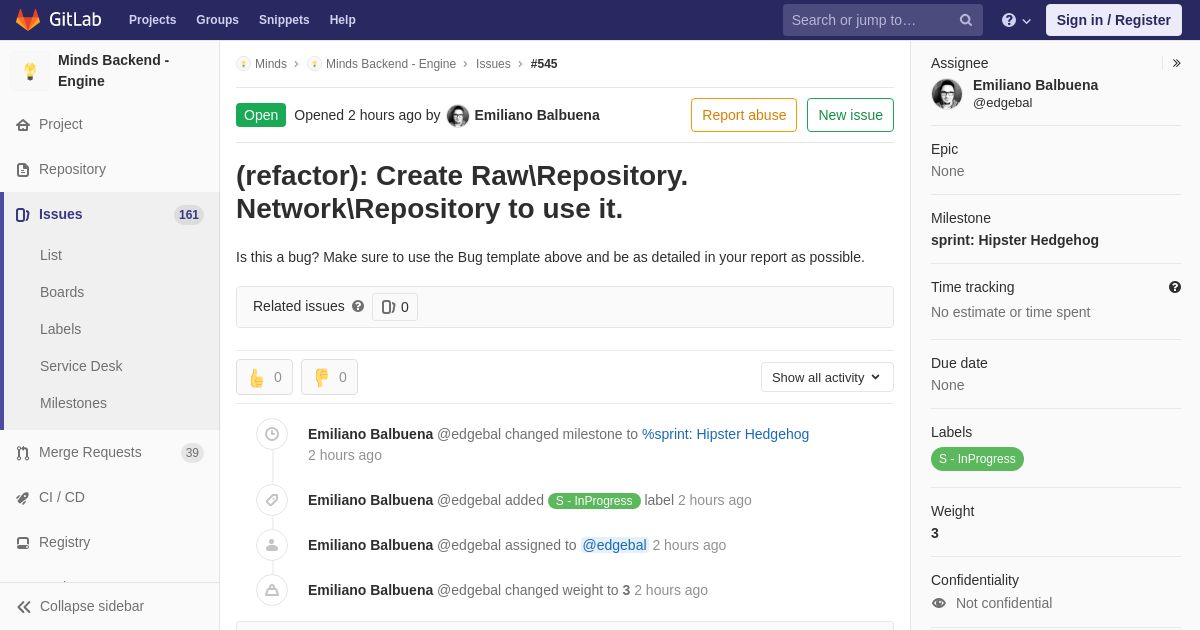Open Help in the top navigation
This screenshot has height=630, width=1200.
(343, 20)
